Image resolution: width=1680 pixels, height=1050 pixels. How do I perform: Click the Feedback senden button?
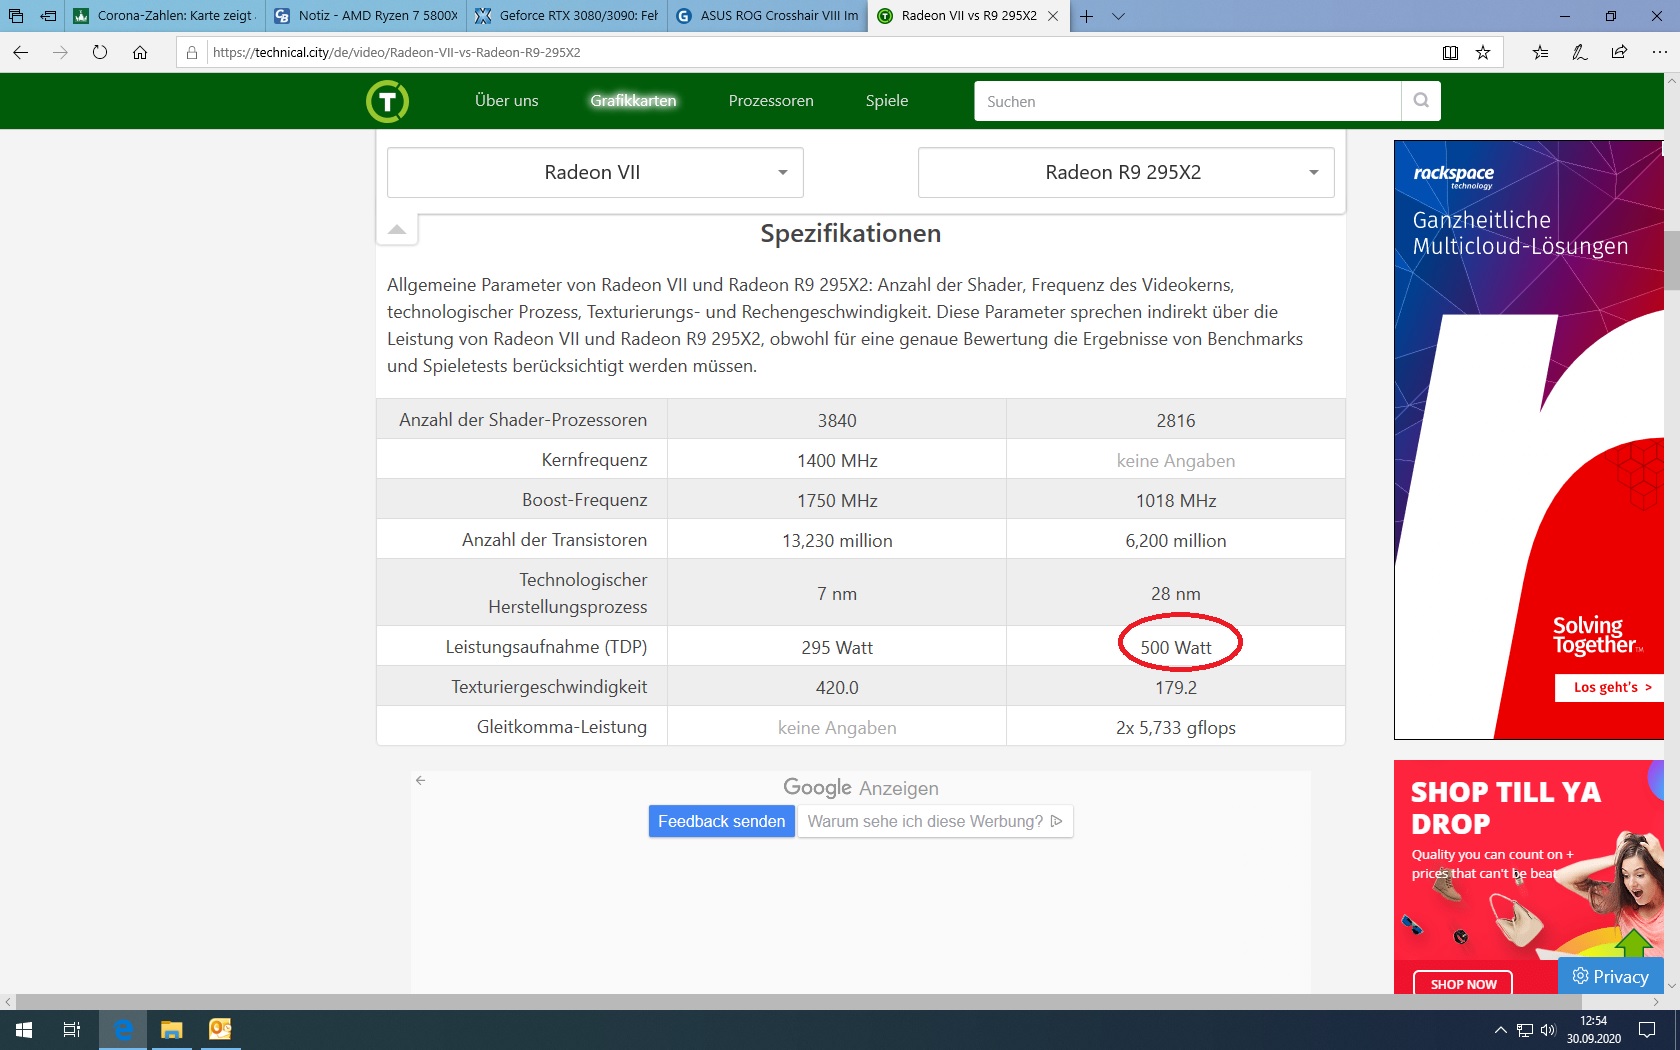pyautogui.click(x=722, y=822)
